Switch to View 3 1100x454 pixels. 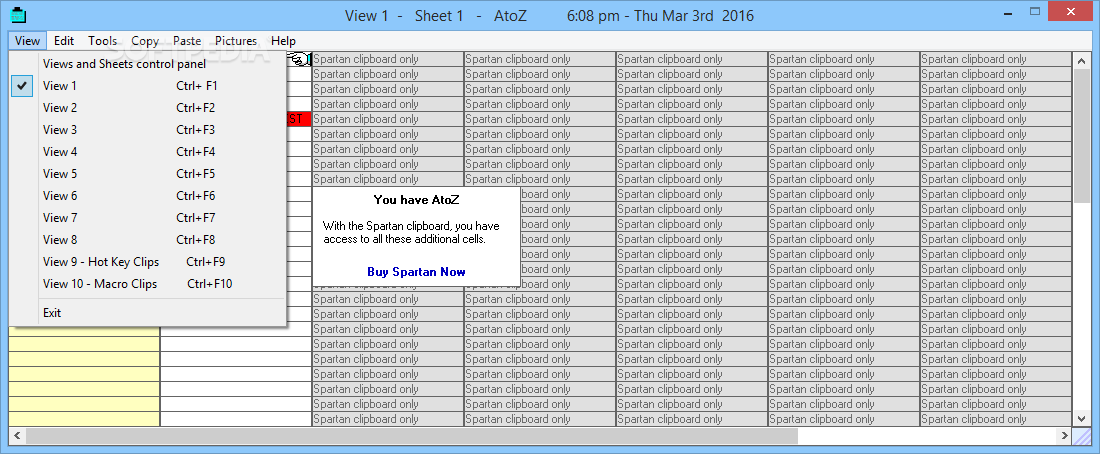pos(148,130)
